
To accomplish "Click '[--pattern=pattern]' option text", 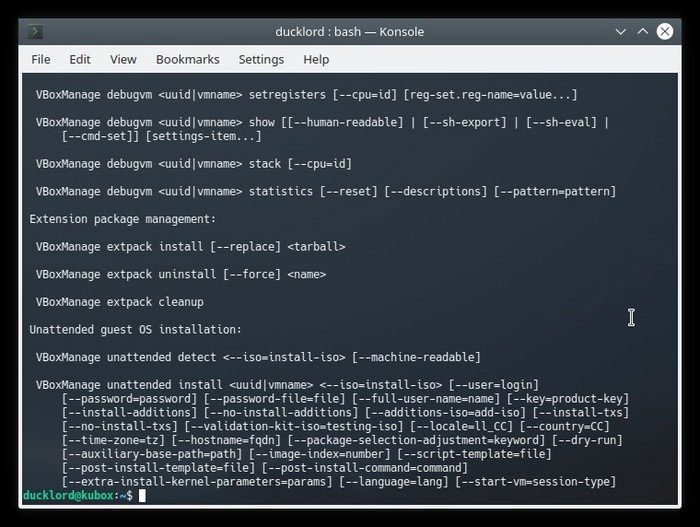I will pos(555,192).
